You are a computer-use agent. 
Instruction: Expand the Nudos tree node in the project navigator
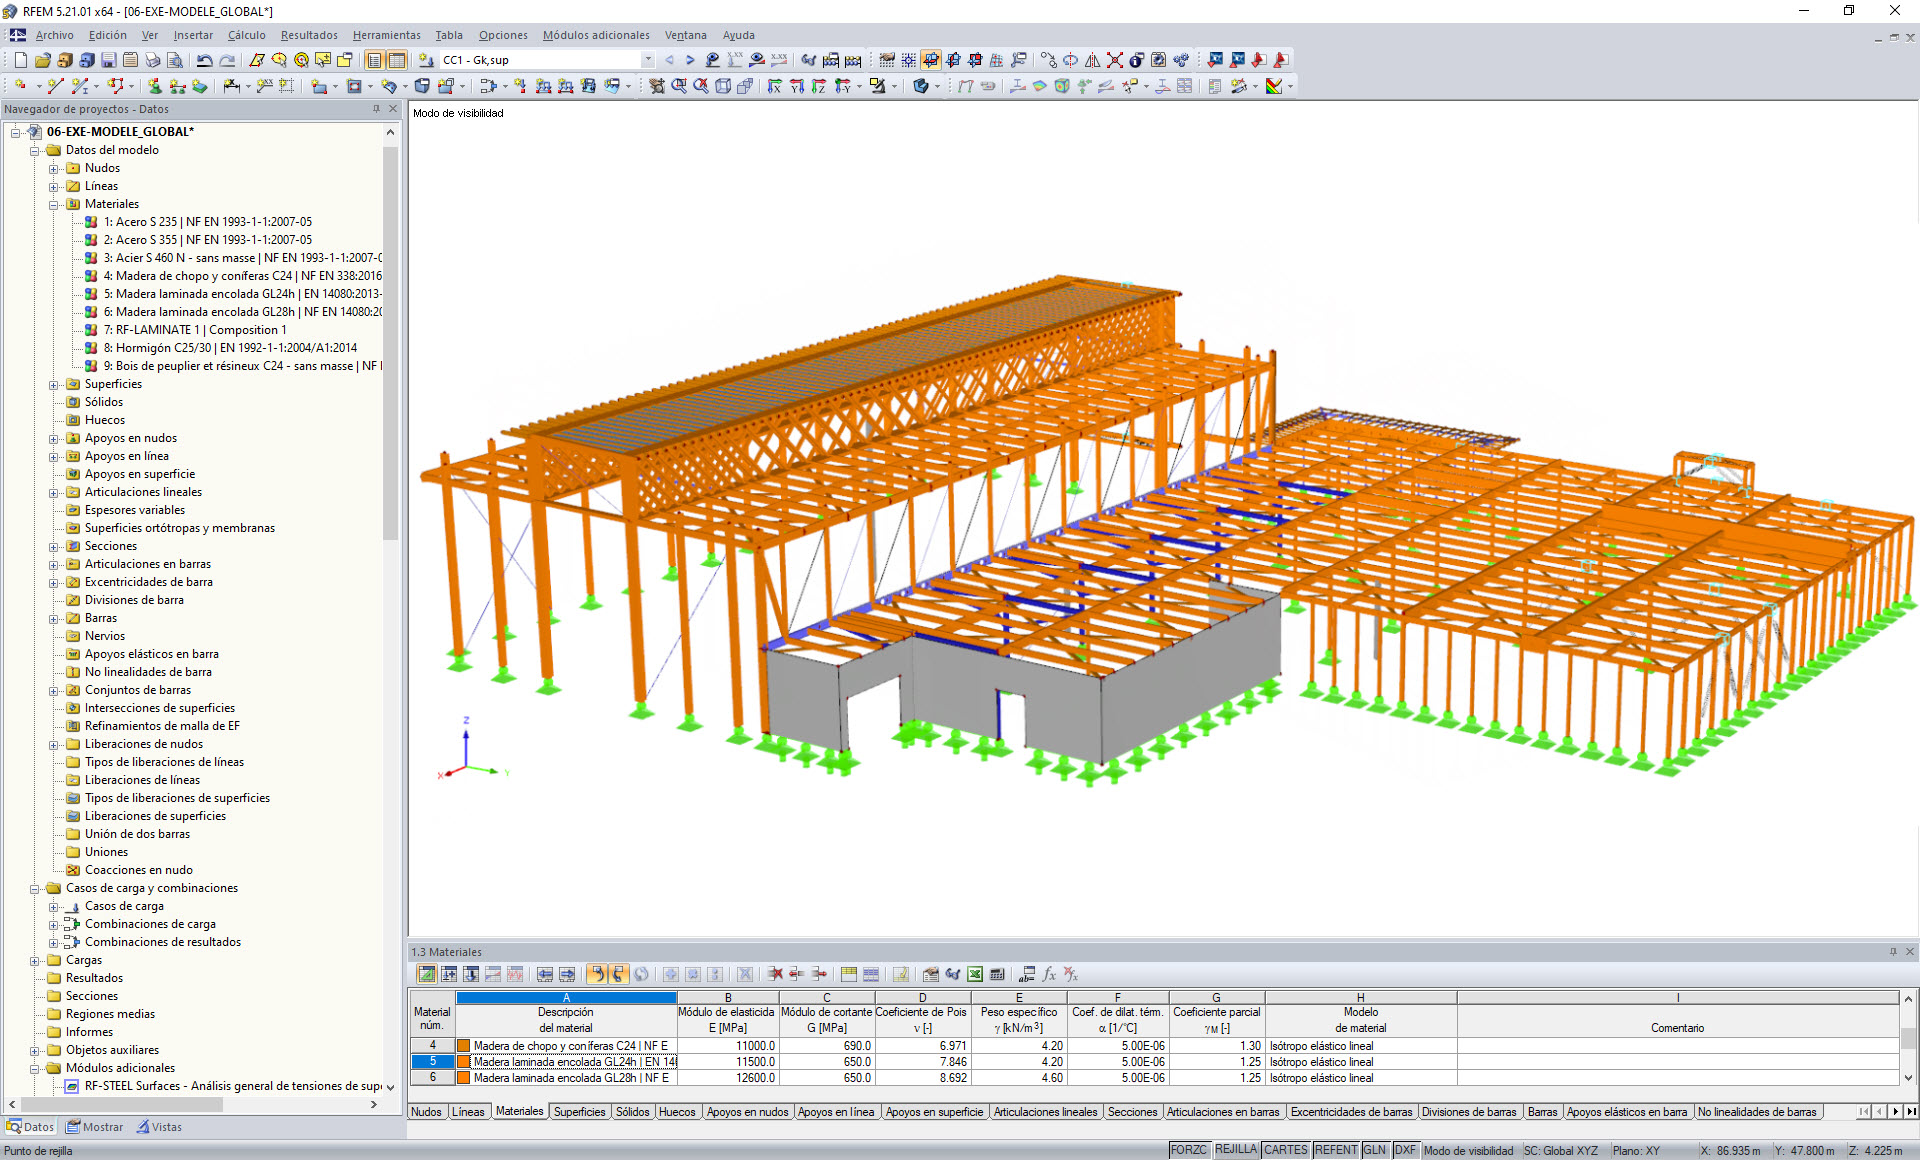pyautogui.click(x=53, y=168)
